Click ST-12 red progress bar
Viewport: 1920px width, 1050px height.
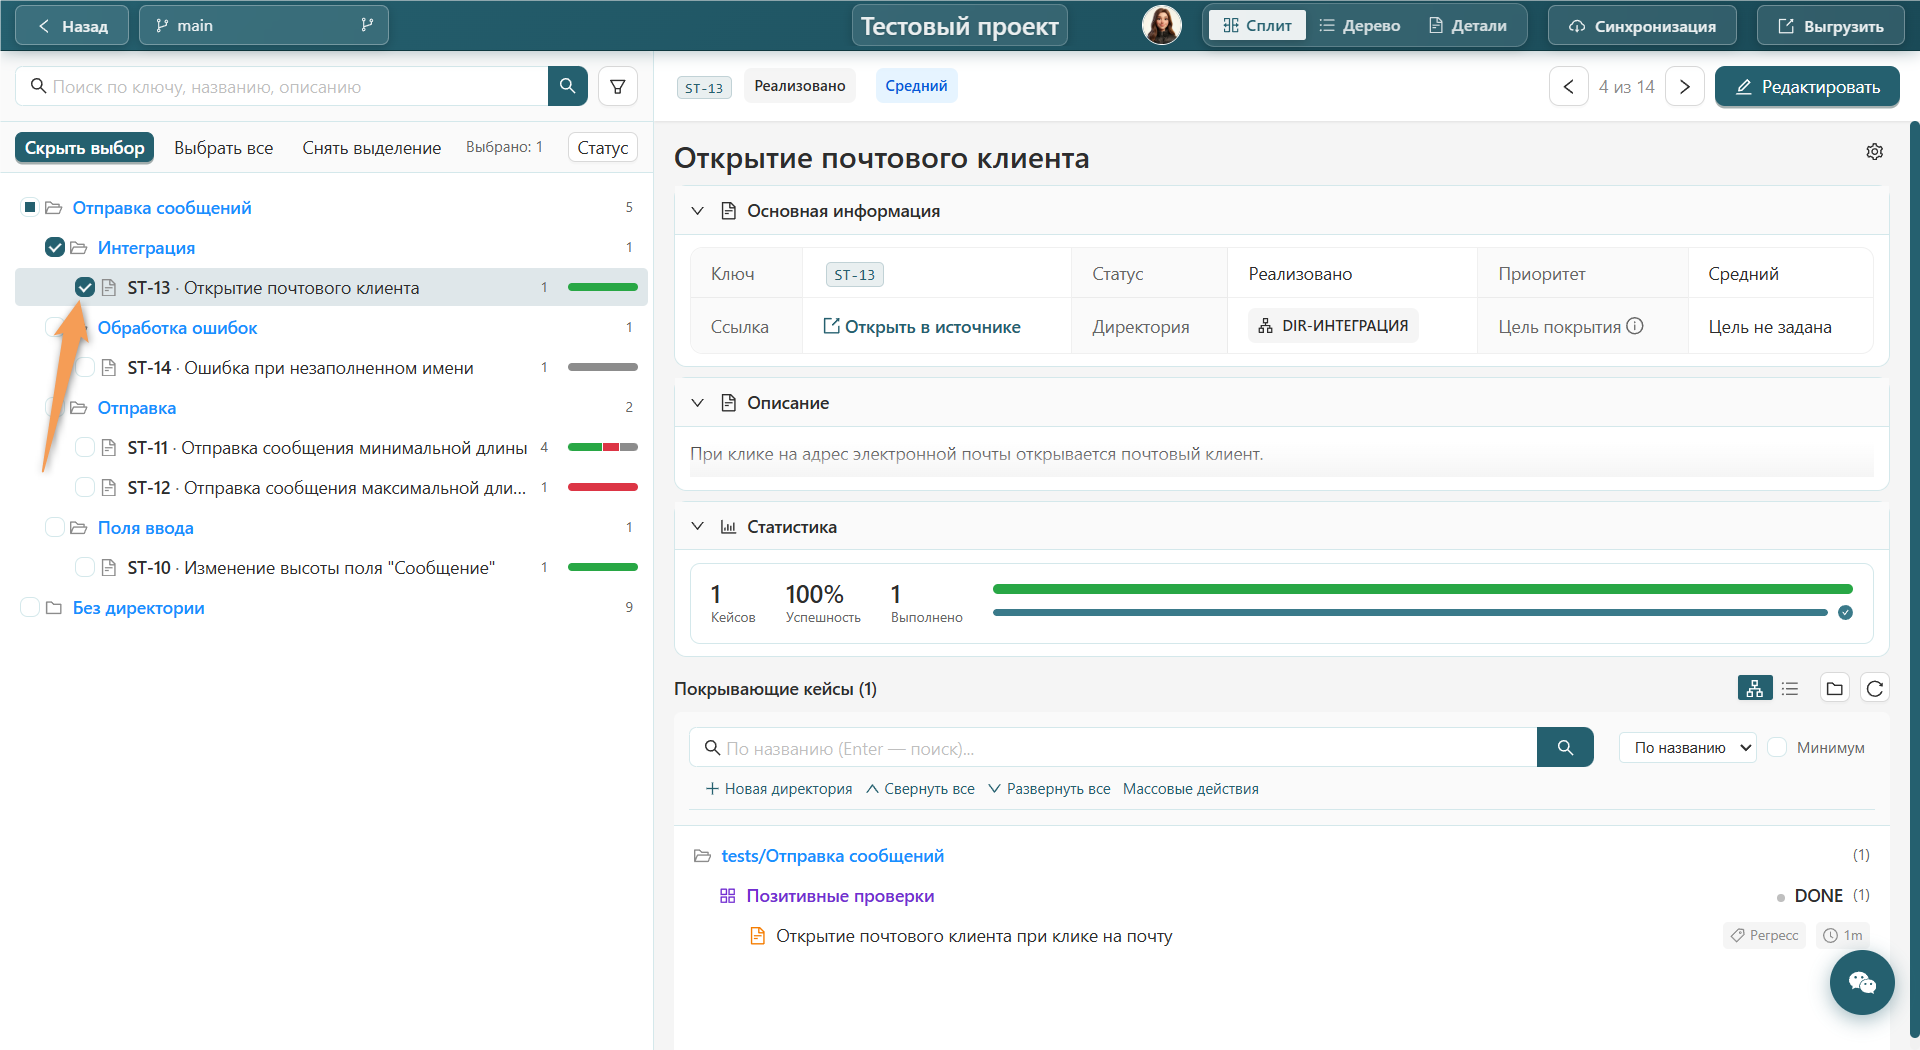tap(603, 487)
